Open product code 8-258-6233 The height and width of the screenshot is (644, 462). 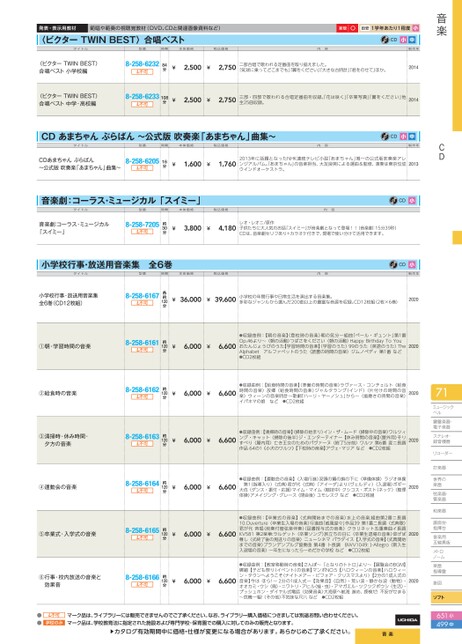(x=142, y=97)
